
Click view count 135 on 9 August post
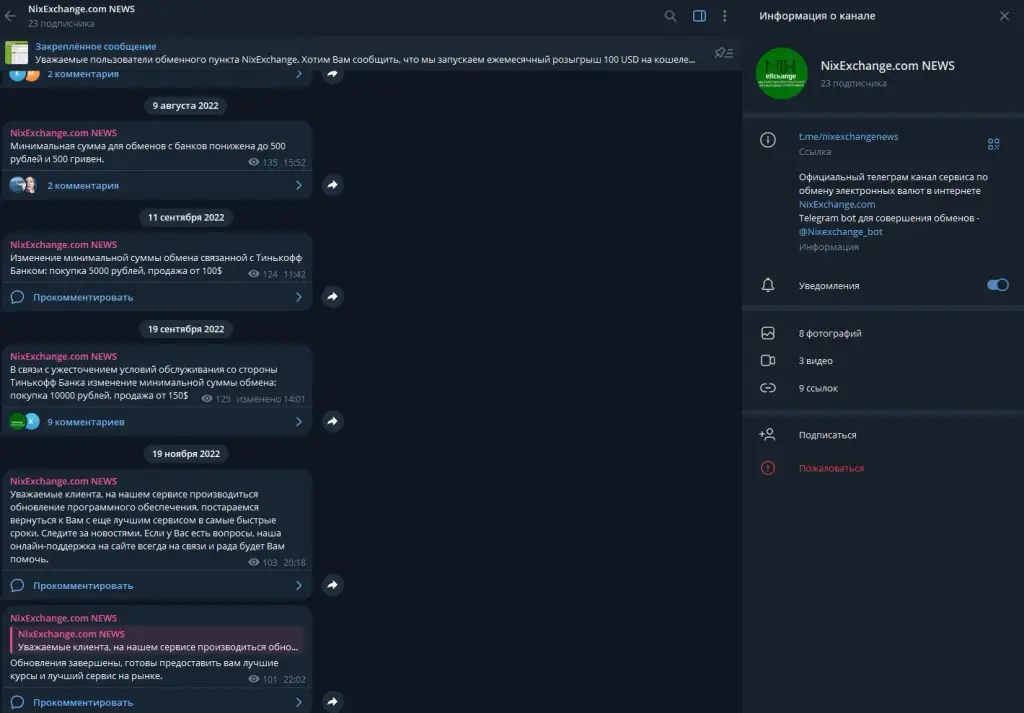point(263,163)
